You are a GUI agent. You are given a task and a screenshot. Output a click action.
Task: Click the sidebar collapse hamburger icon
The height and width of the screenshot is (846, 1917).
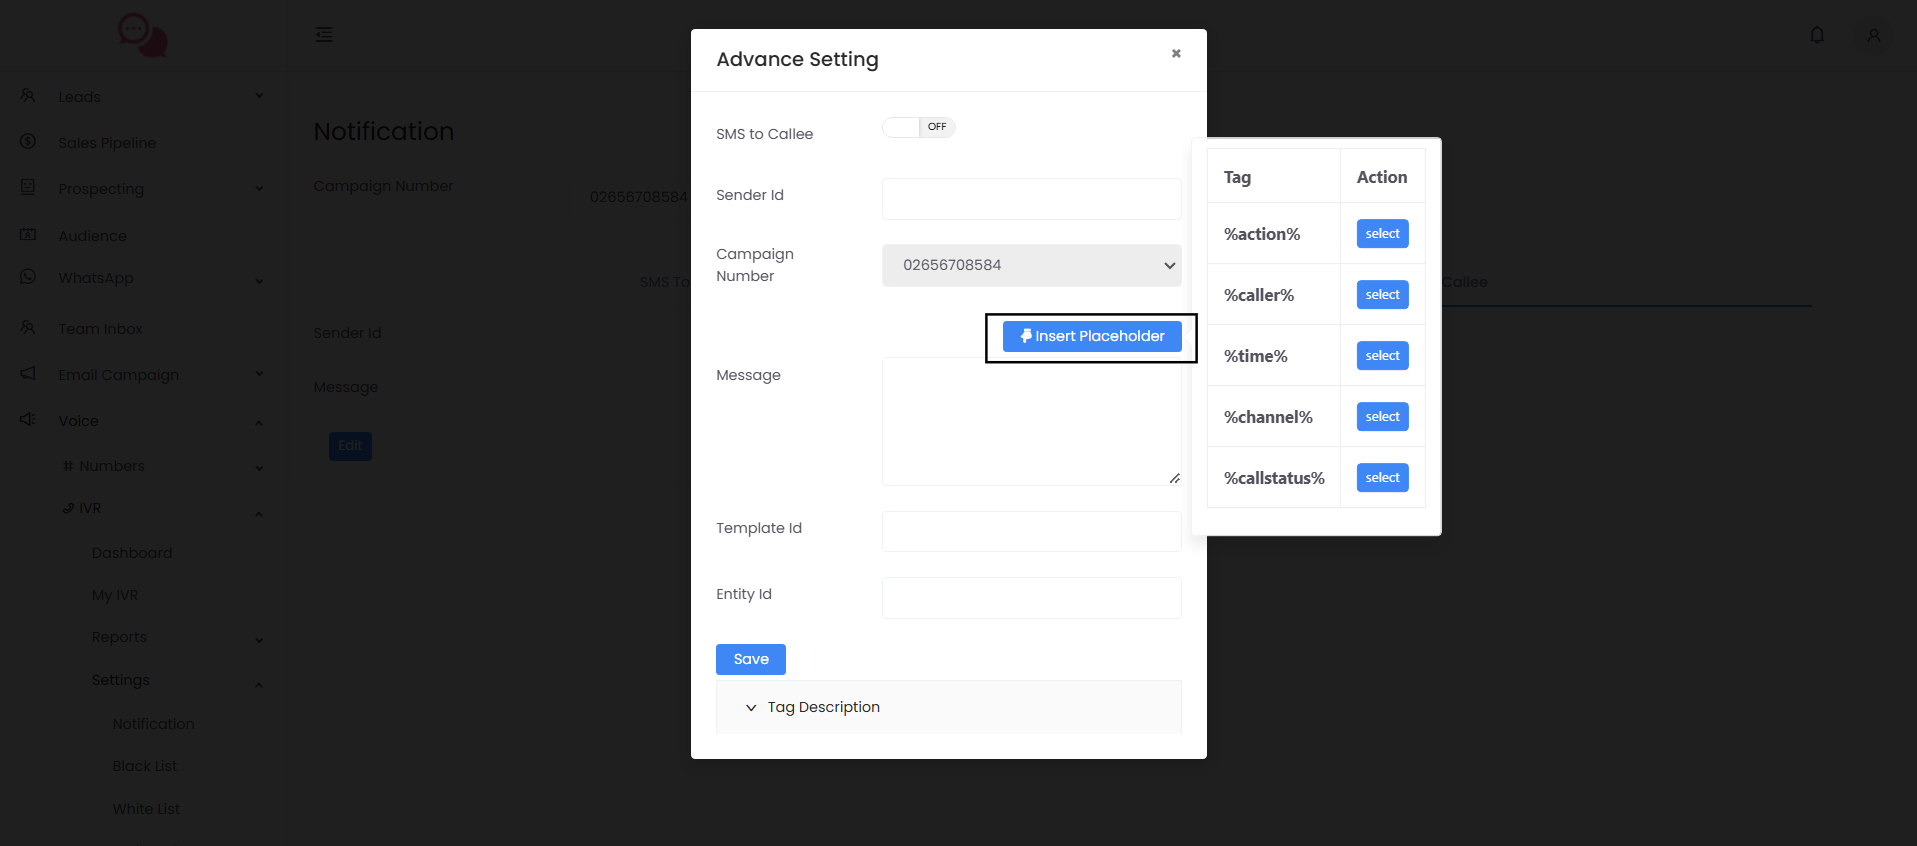(x=324, y=35)
